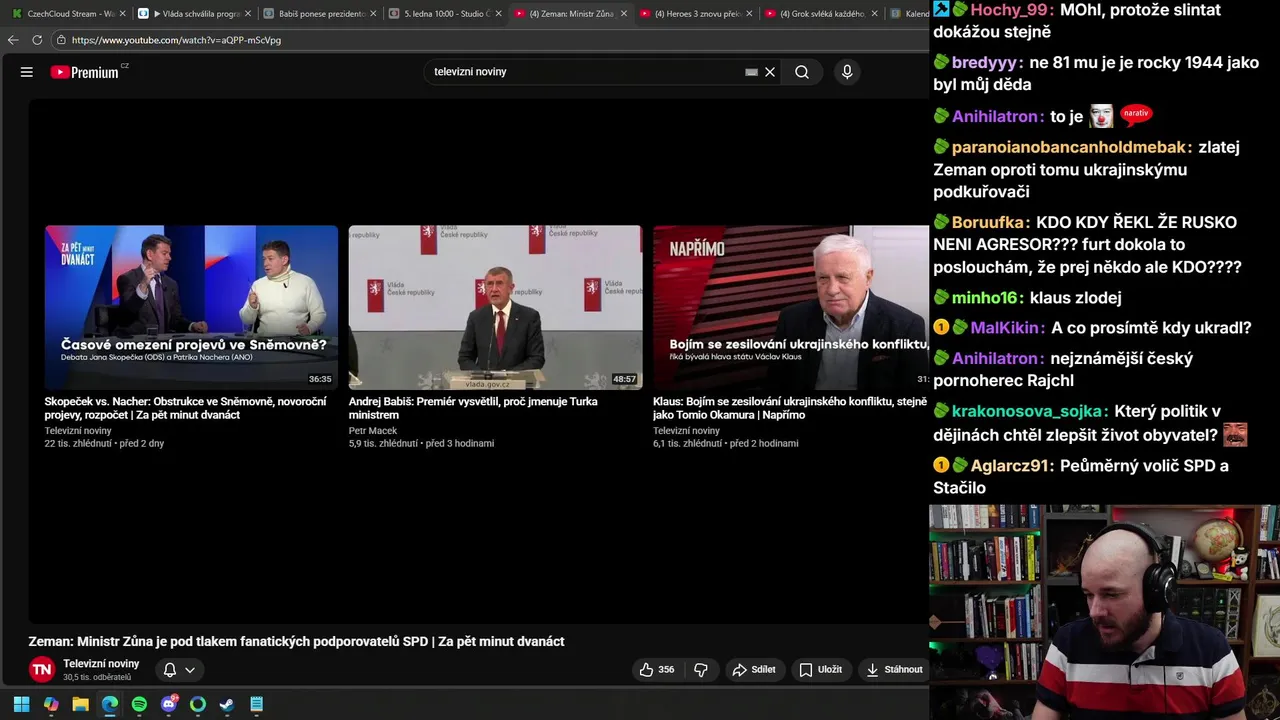Clear the search box with X
Image resolution: width=1280 pixels, height=720 pixels.
tap(770, 72)
